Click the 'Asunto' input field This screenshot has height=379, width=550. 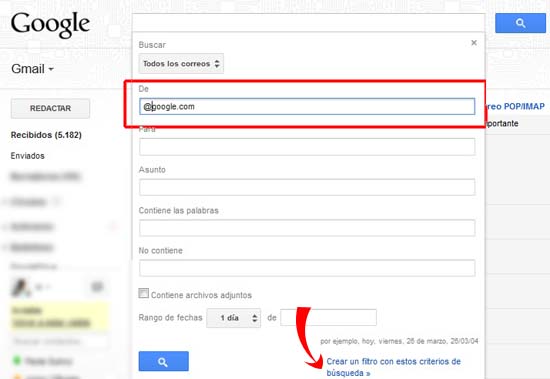[x=307, y=187]
